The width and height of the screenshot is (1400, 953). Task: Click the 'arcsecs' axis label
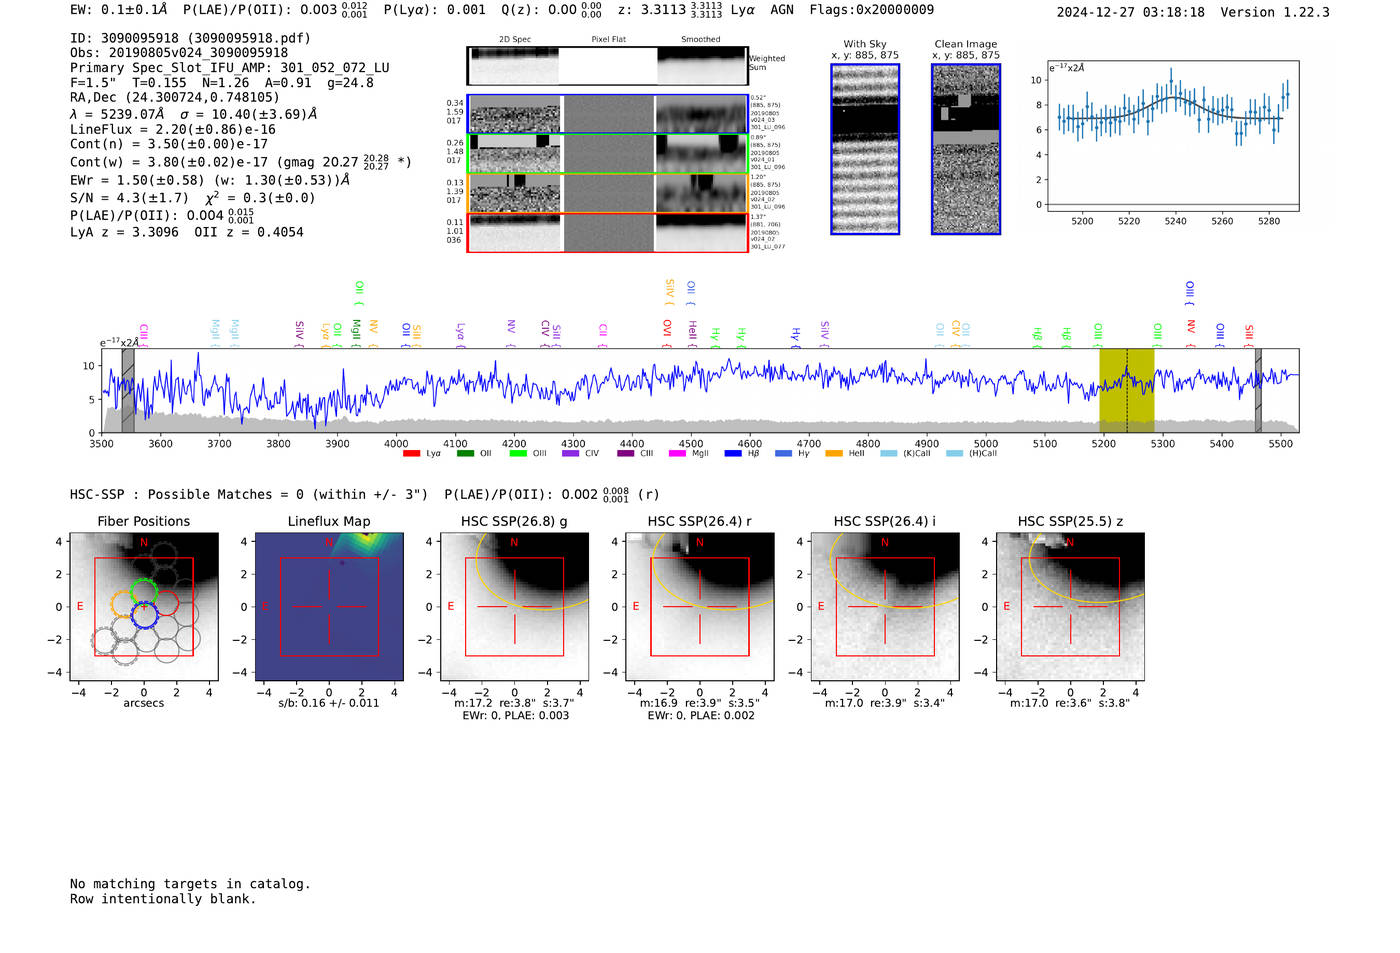click(144, 703)
